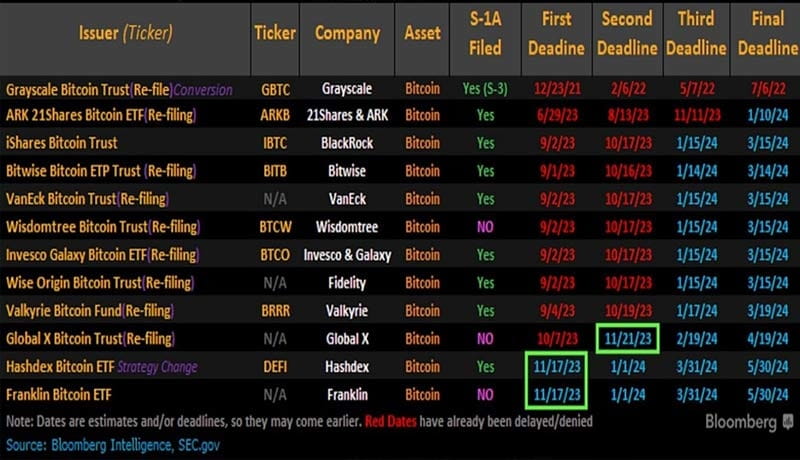Click the NO filing status for Wisdomtree
Viewport: 800px width, 460px height.
(485, 227)
